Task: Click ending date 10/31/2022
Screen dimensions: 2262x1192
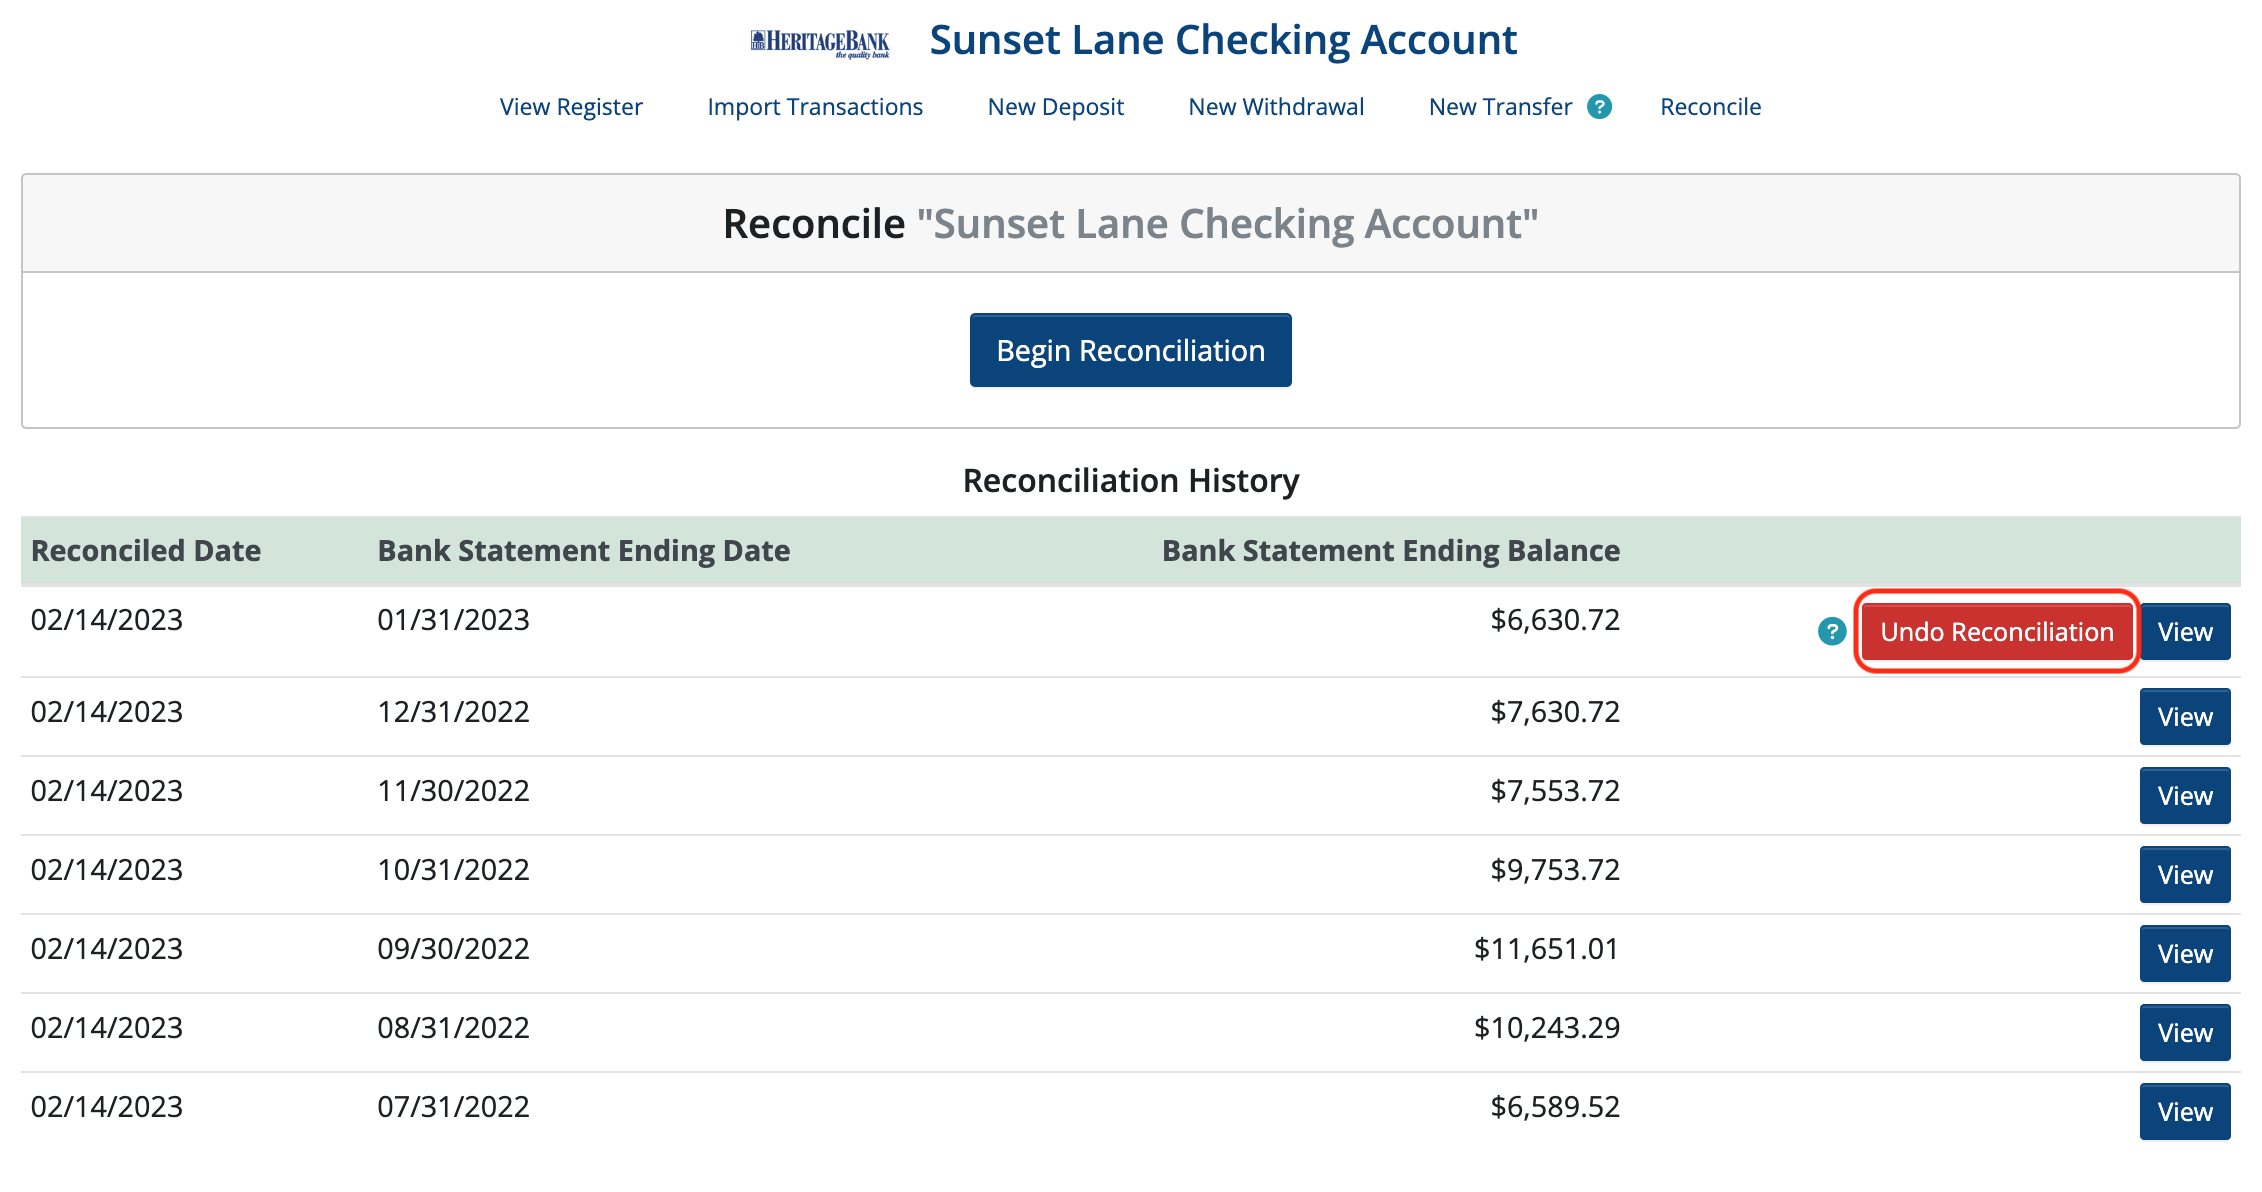Action: tap(453, 870)
